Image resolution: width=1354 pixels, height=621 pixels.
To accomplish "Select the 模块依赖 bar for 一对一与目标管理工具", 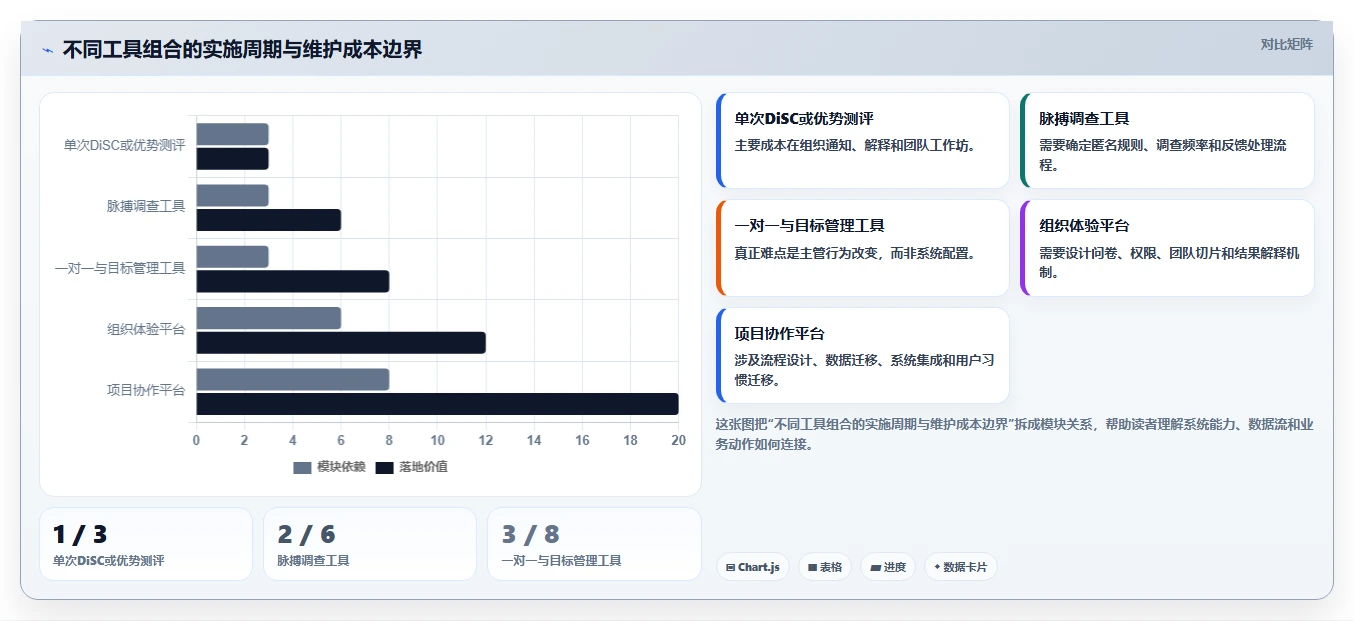I will coord(232,257).
